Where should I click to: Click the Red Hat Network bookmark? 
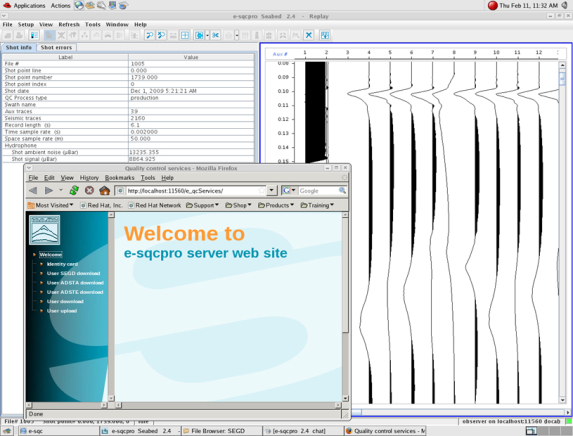[x=155, y=205]
